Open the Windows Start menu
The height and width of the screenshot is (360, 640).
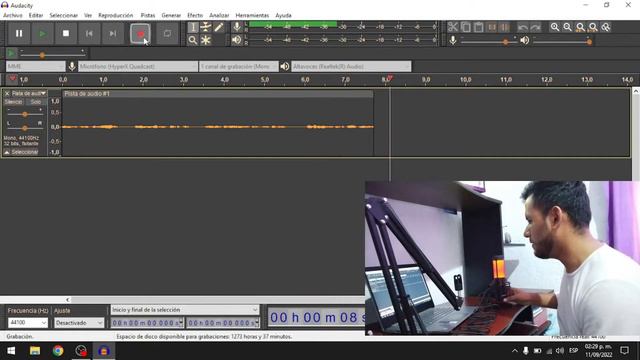click(x=11, y=351)
